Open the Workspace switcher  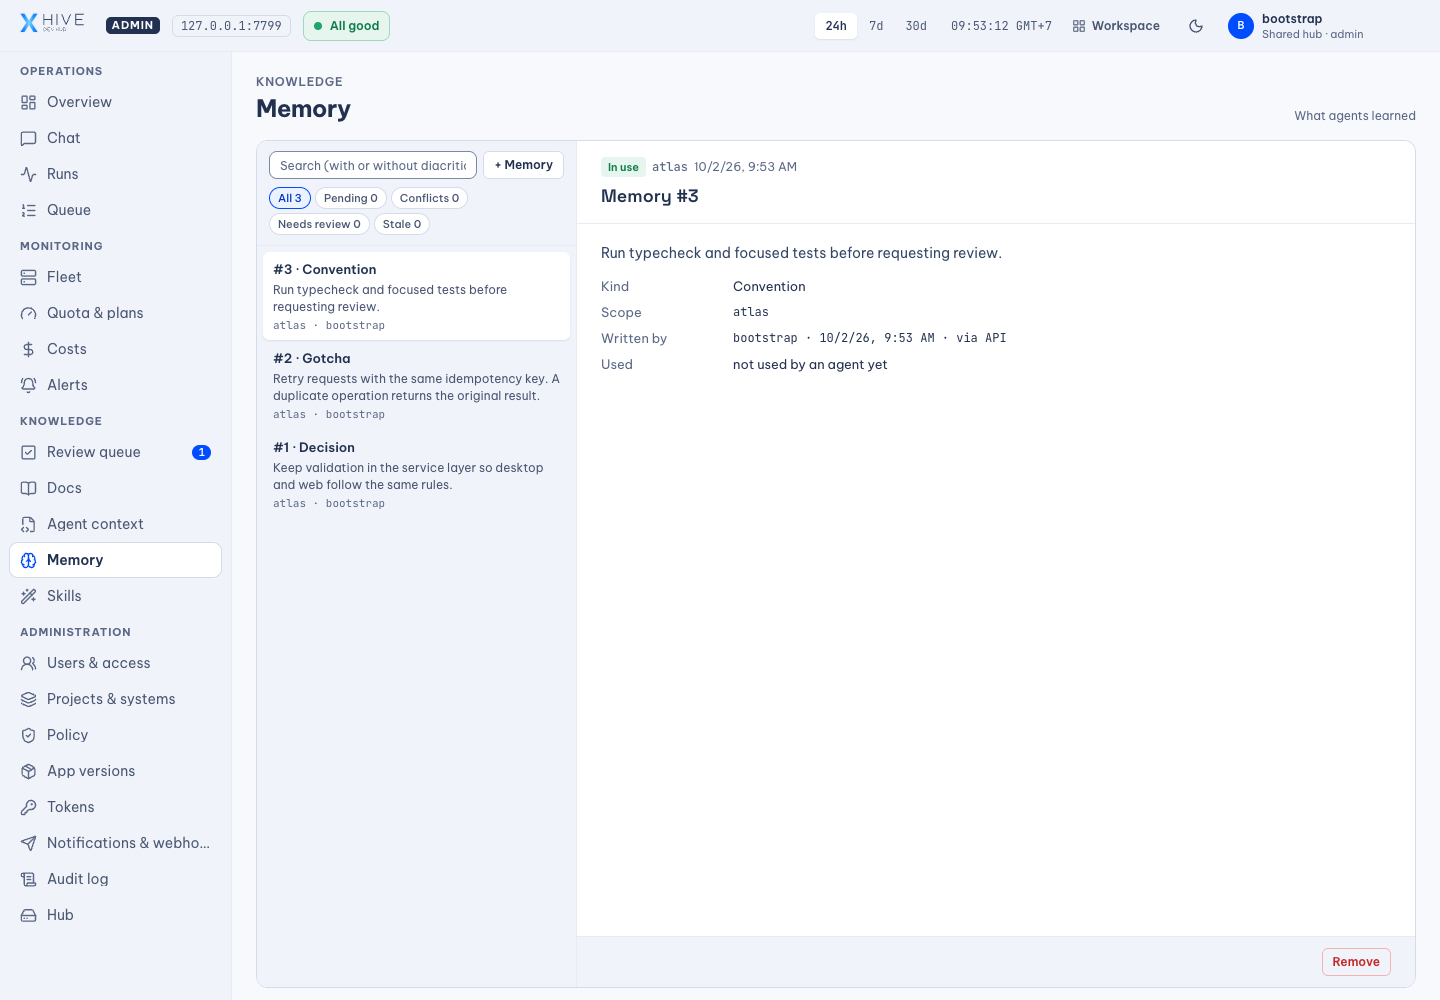1116,26
